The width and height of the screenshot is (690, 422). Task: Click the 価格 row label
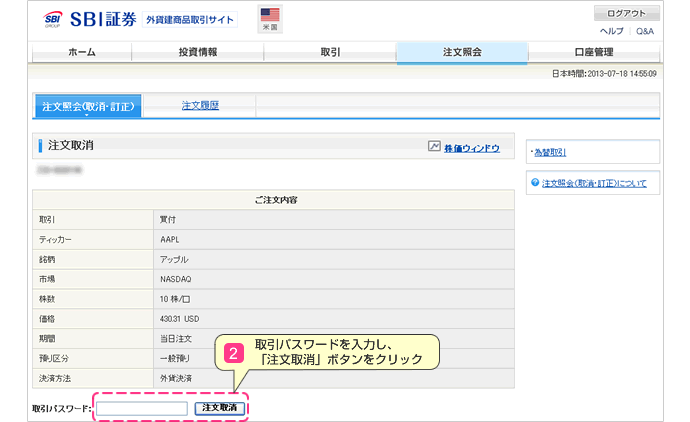click(x=47, y=319)
